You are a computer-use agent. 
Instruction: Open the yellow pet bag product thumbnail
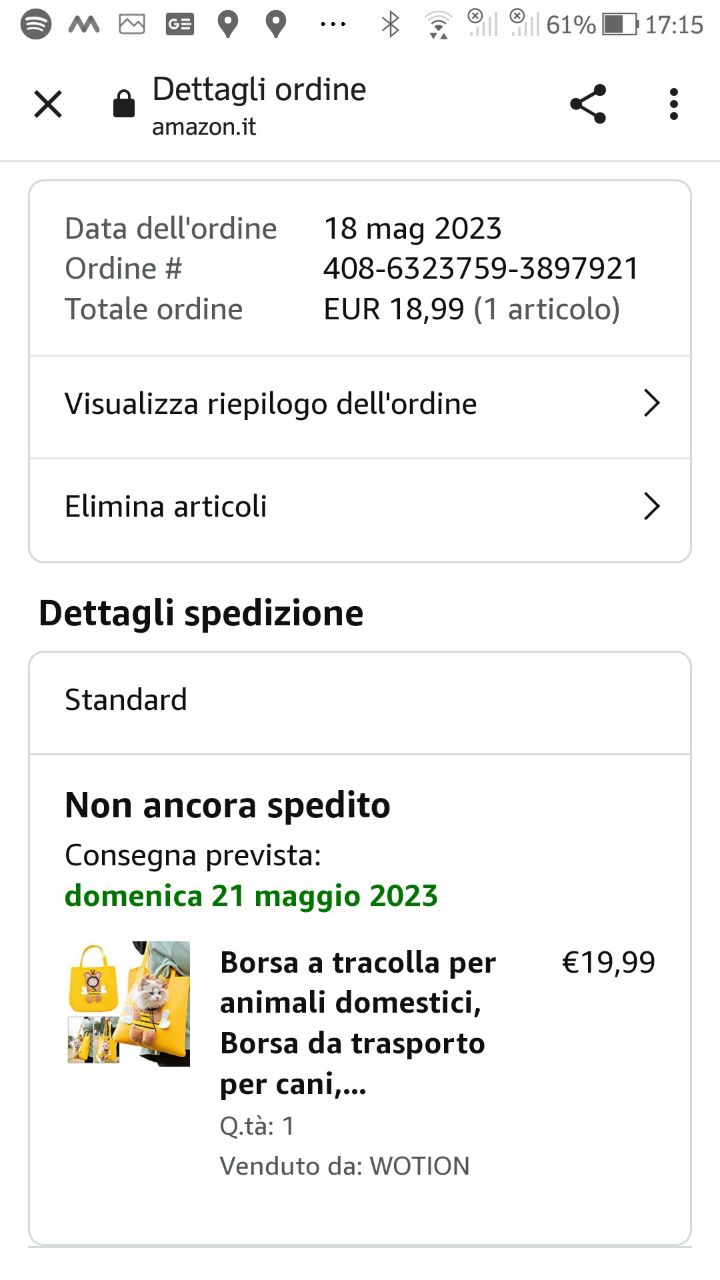(x=129, y=1003)
